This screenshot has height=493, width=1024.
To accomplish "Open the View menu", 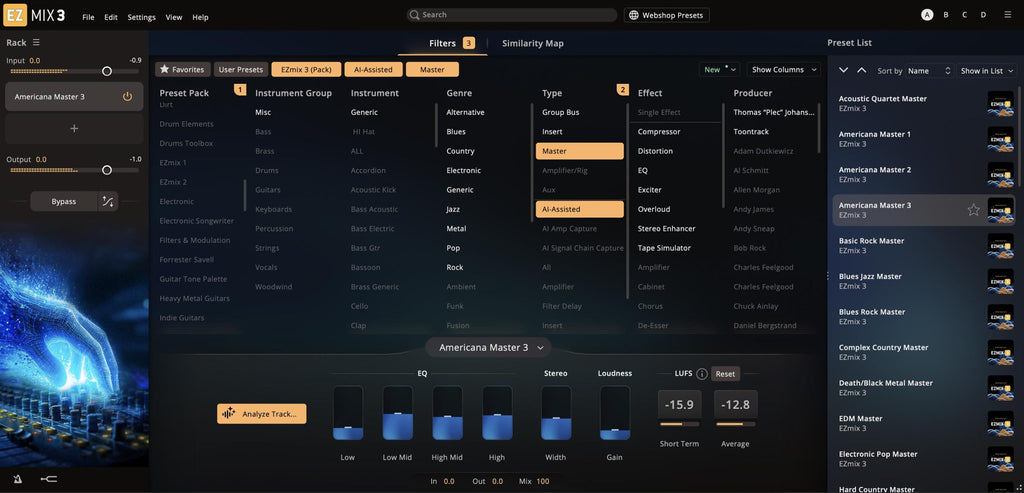I will pos(174,17).
